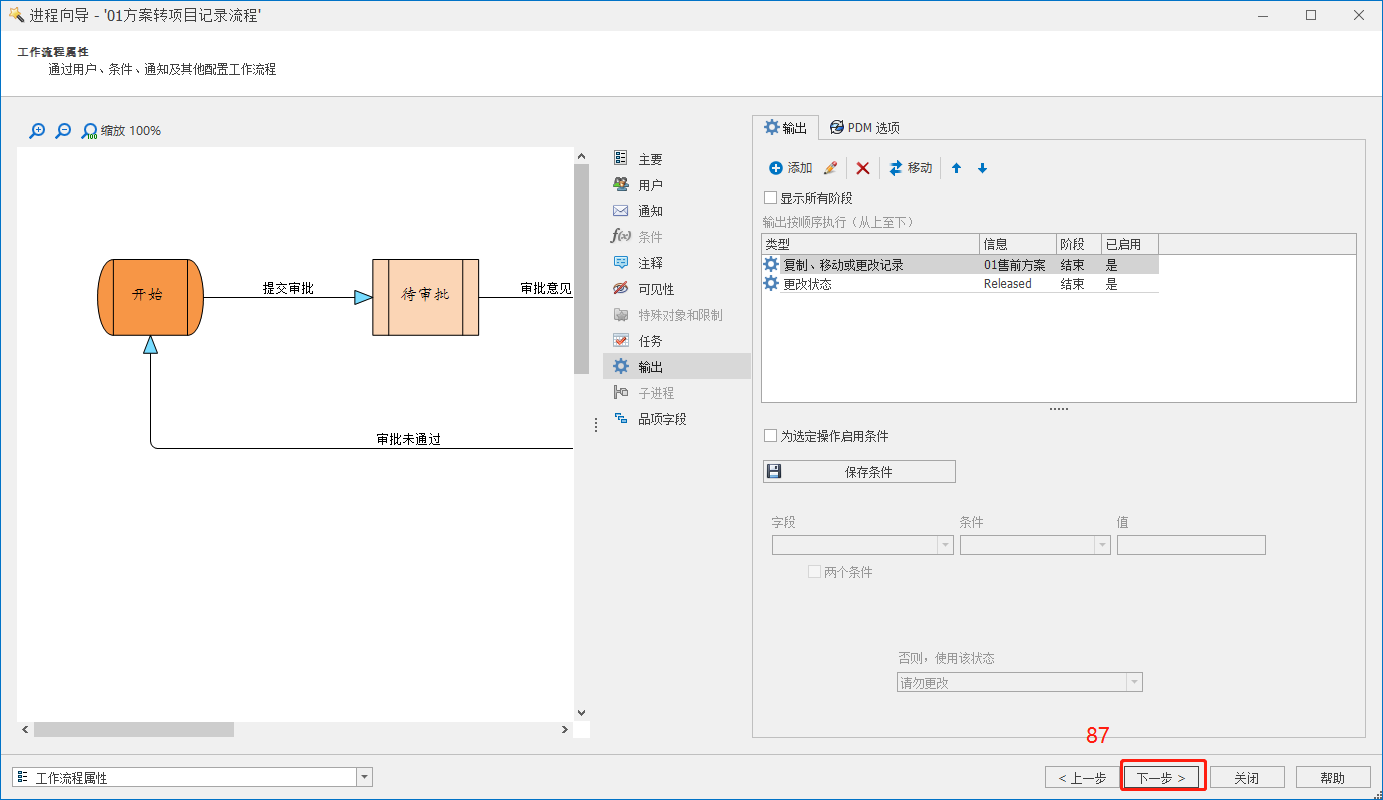Move selected output up with arrow
This screenshot has width=1383, height=800.
[957, 168]
